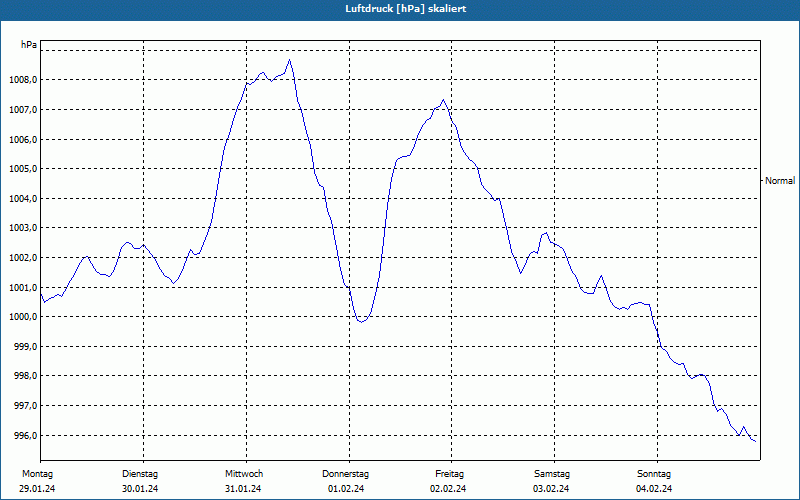The image size is (800, 500).
Task: Select the 998,0 axis value
Action: pos(25,376)
